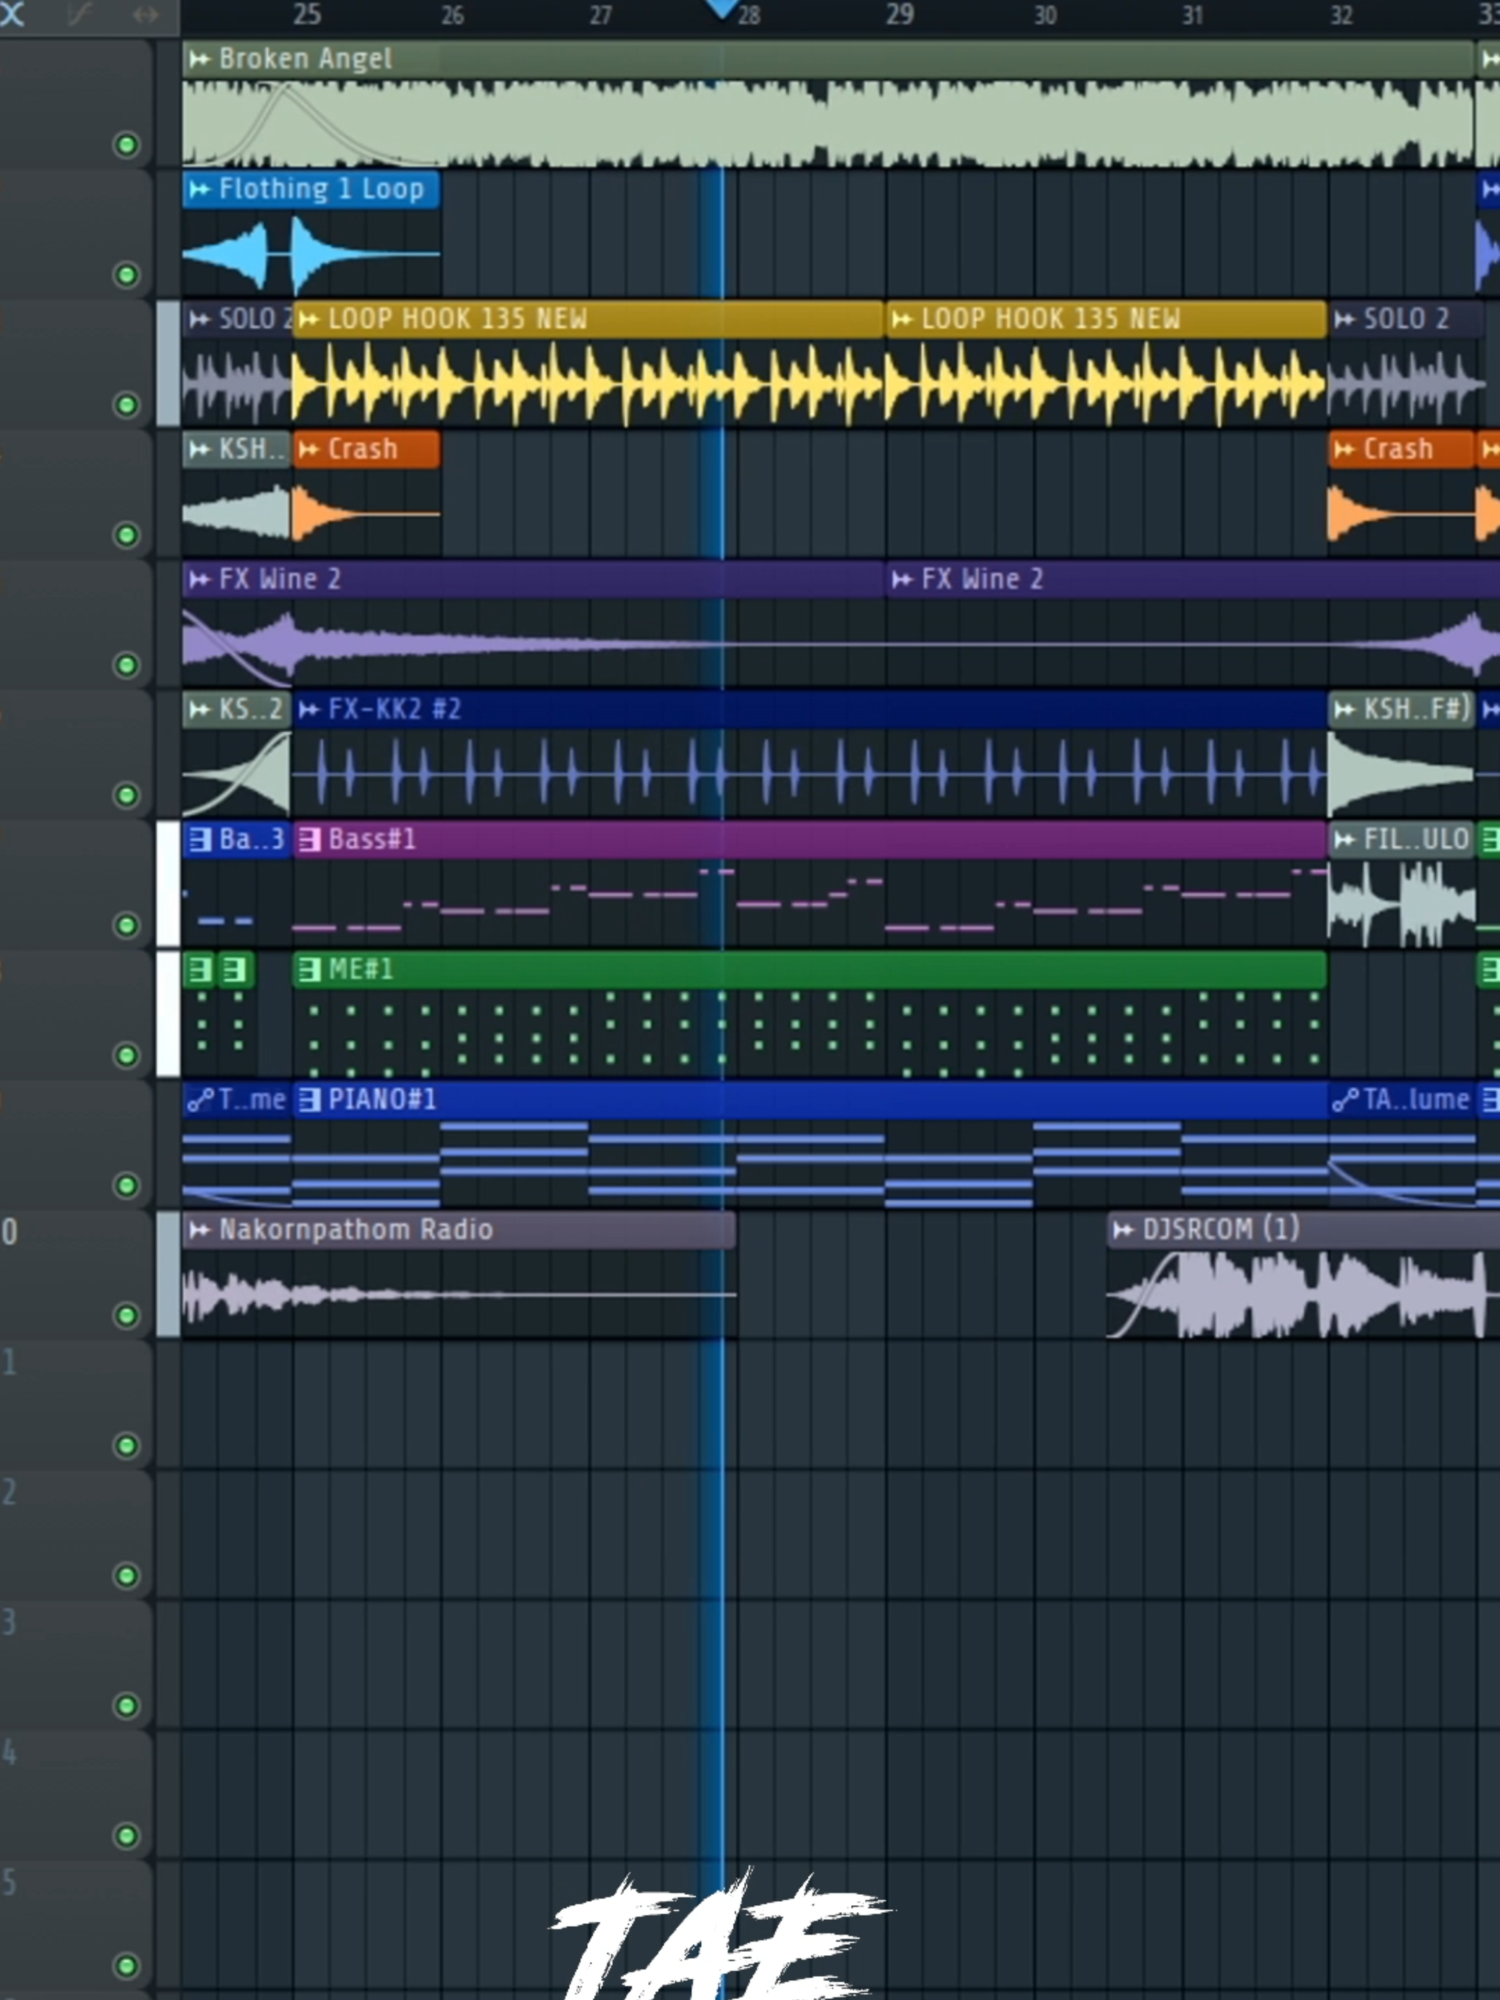This screenshot has width=1500, height=2000.
Task: Jump to bar 31 on the timeline ruler
Action: [1192, 14]
